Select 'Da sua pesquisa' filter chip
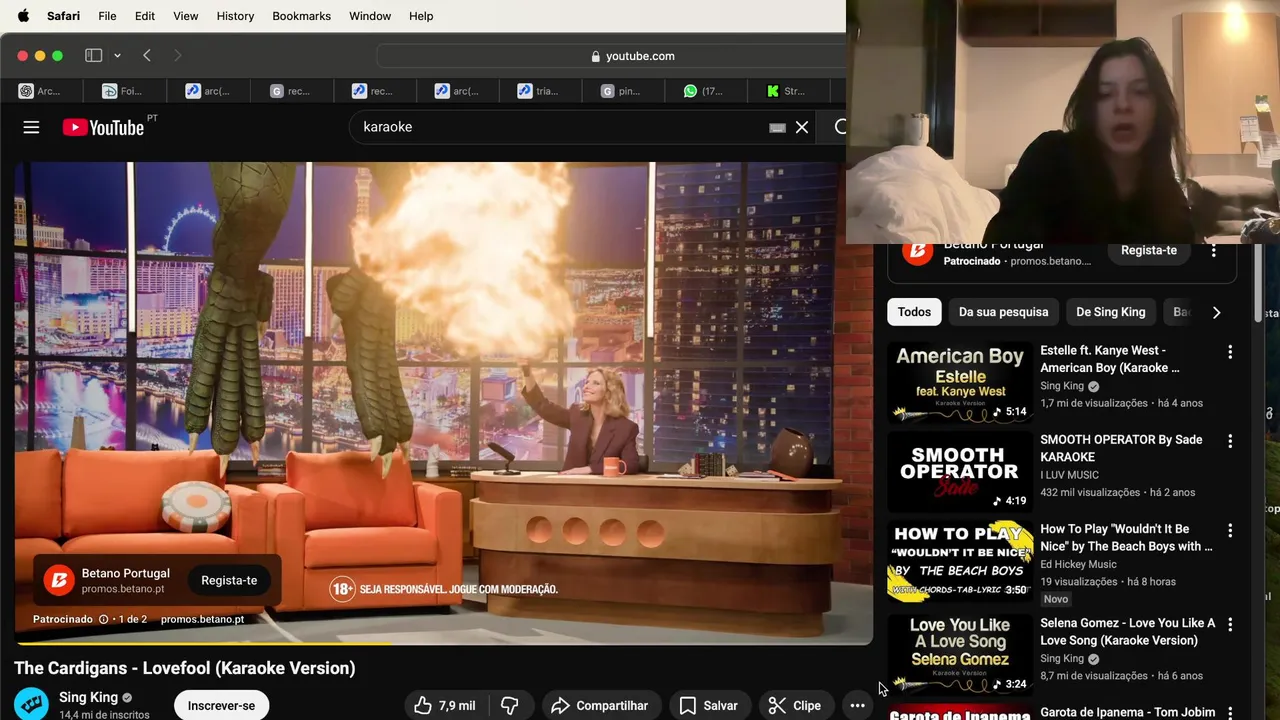1280x720 pixels. click(x=1003, y=312)
